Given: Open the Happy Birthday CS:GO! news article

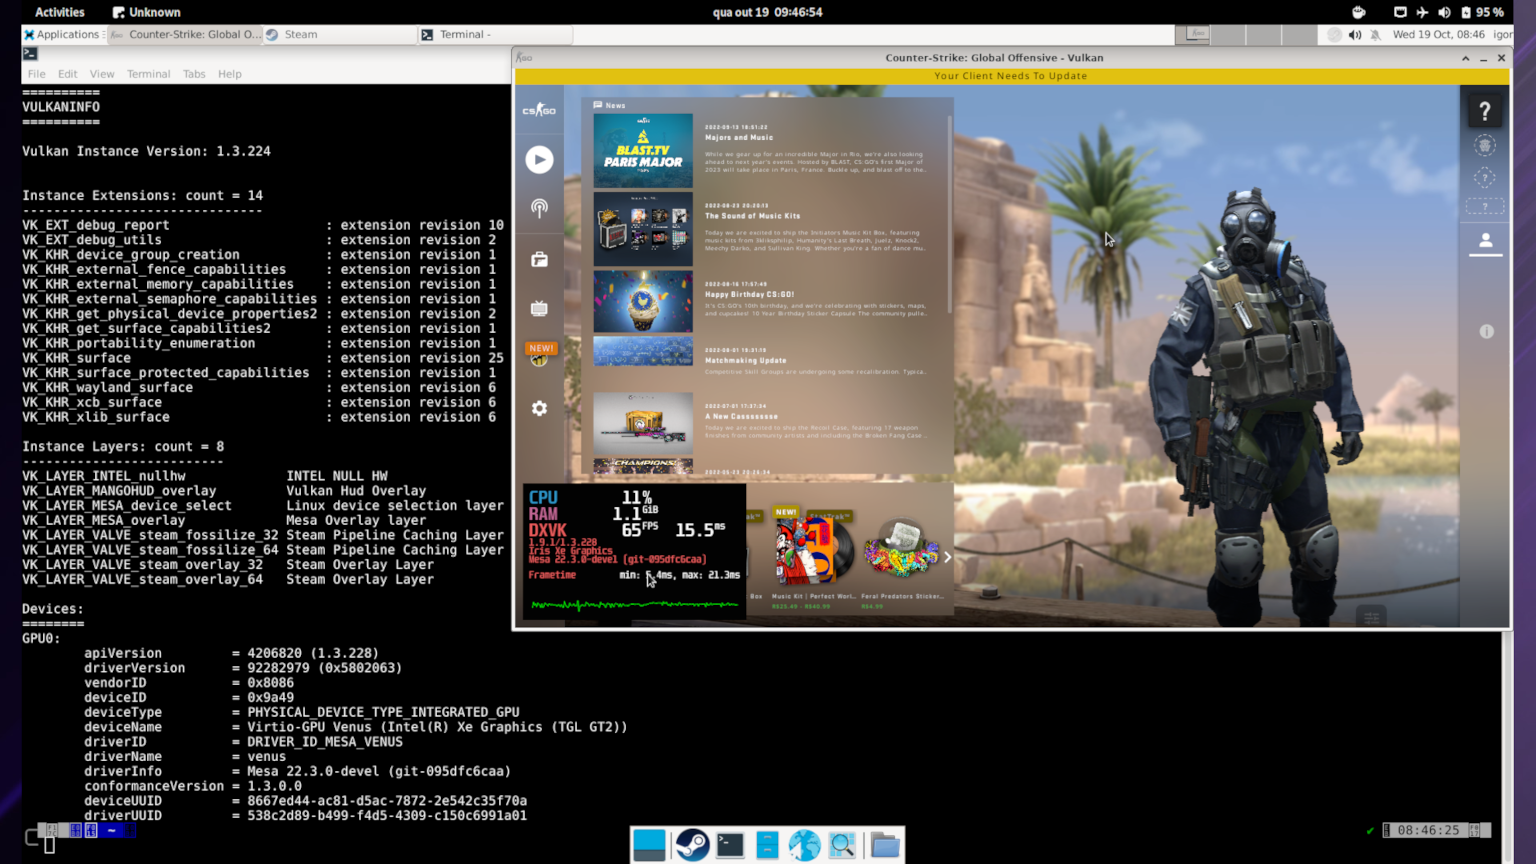Looking at the screenshot, I should (749, 295).
